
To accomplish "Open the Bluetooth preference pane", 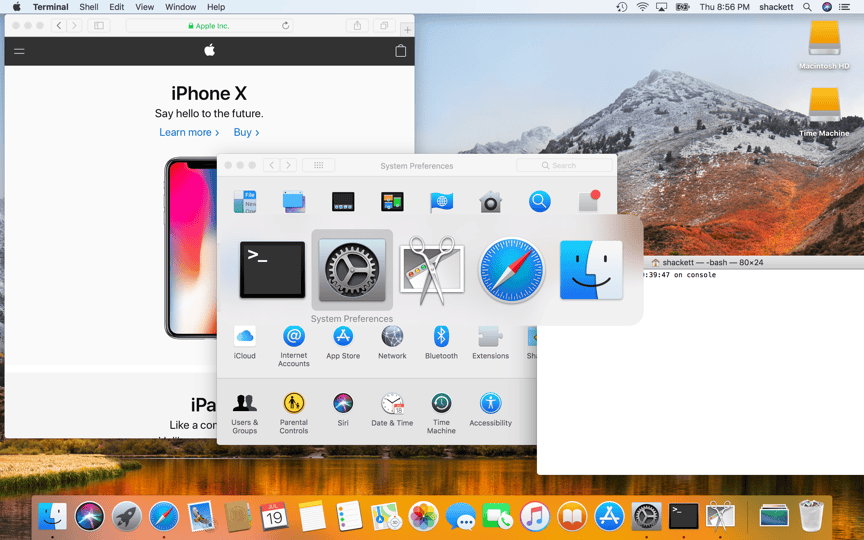I will click(441, 343).
